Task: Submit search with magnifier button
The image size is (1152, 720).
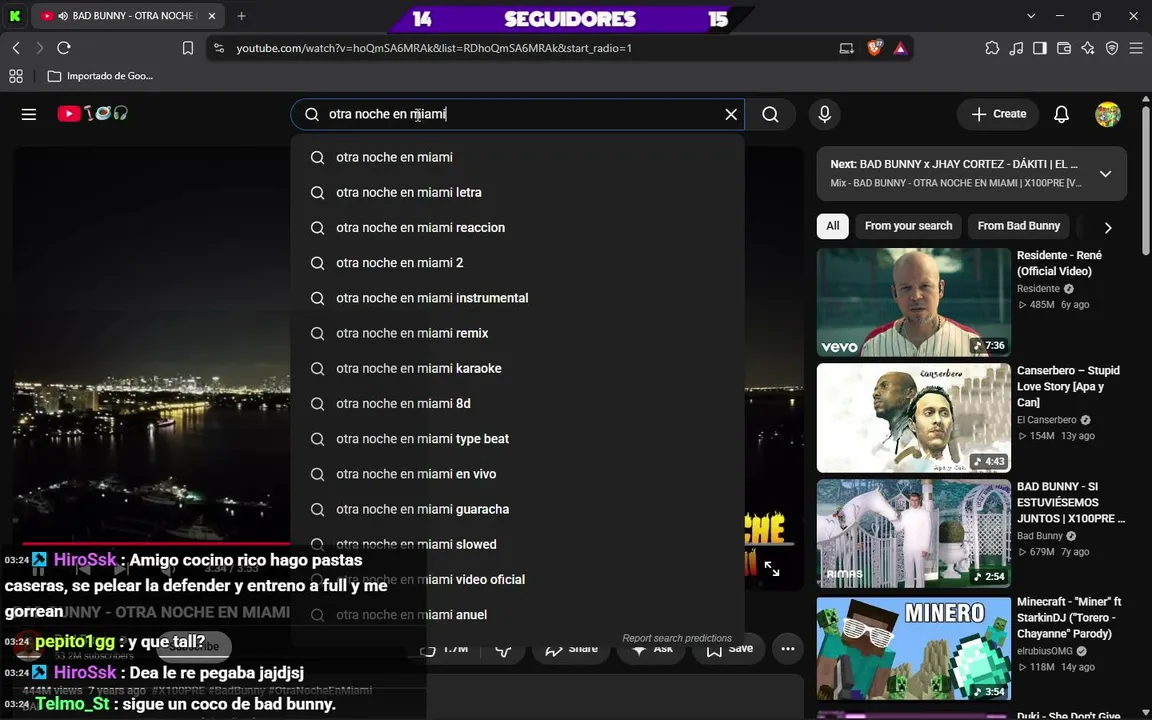Action: (x=770, y=115)
